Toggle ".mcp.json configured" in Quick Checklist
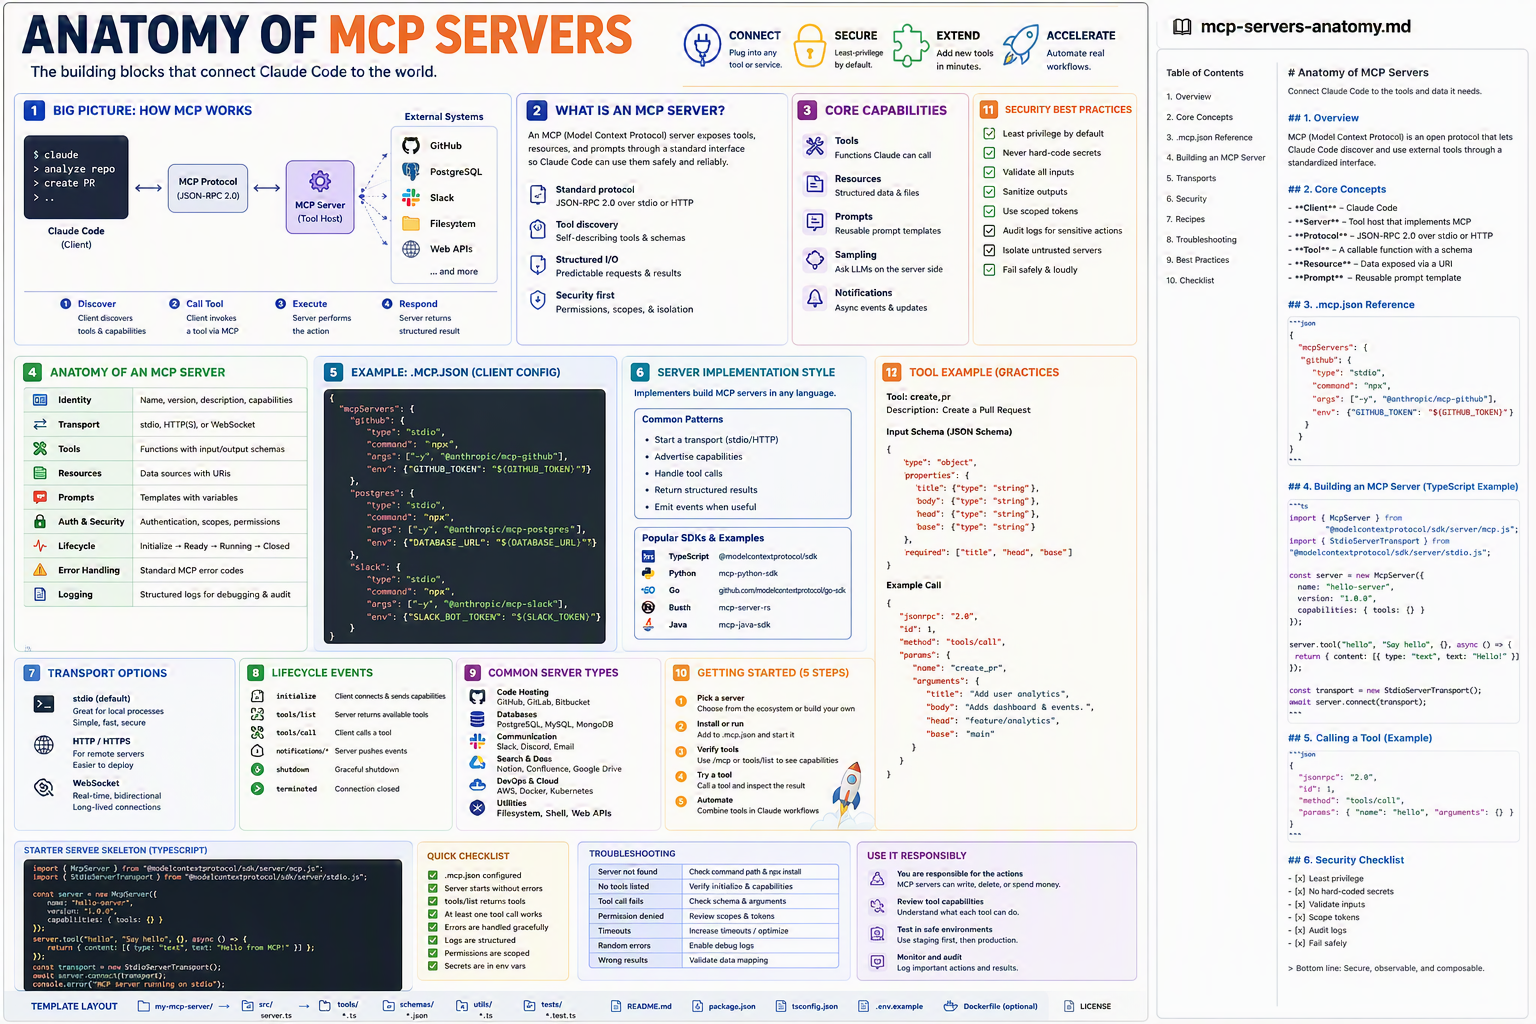 pyautogui.click(x=433, y=875)
